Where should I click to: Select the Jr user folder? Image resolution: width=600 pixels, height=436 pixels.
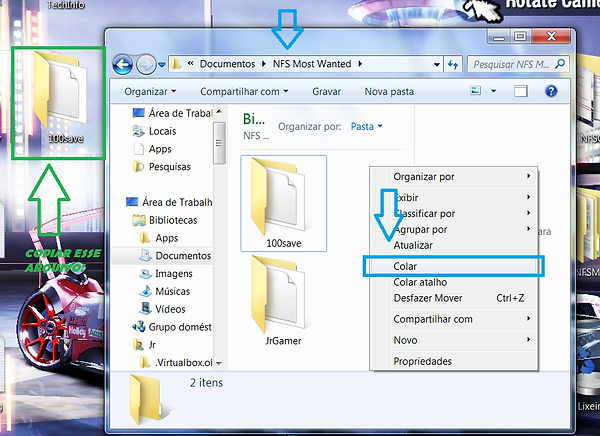click(144, 345)
